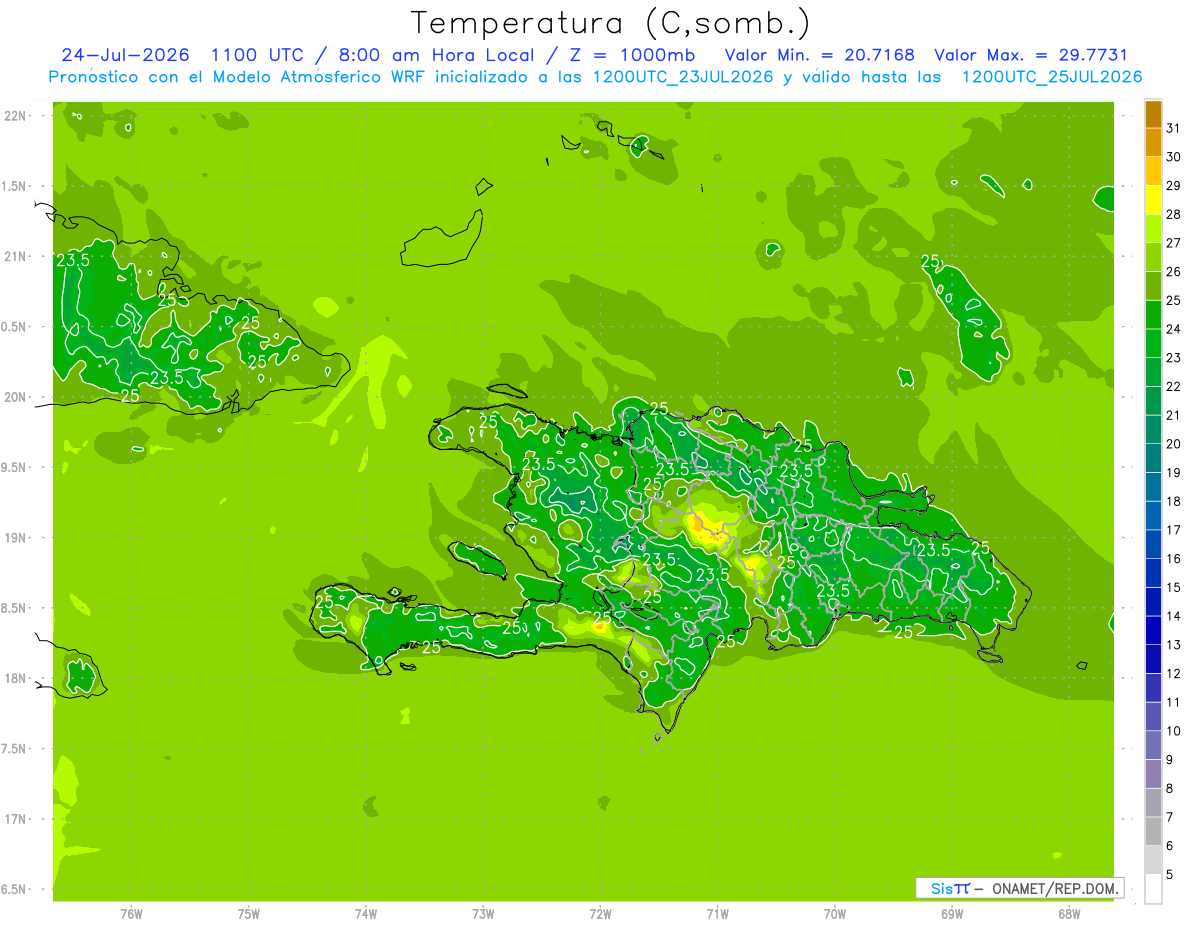The image size is (1200, 927).
Task: Click the '15' value on the color legend
Action: click(1173, 587)
